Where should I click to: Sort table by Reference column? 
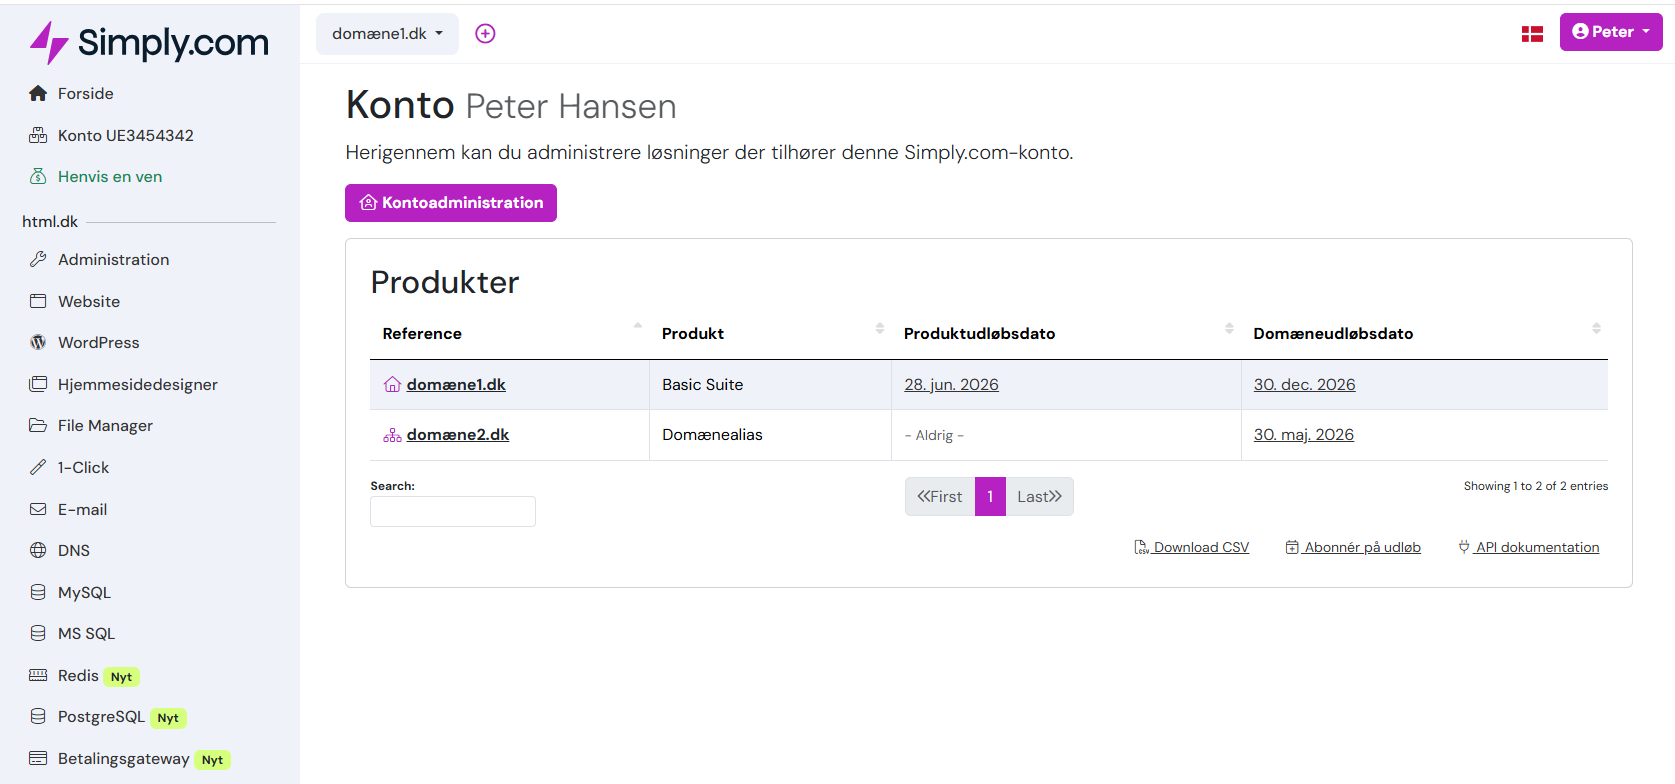(422, 334)
